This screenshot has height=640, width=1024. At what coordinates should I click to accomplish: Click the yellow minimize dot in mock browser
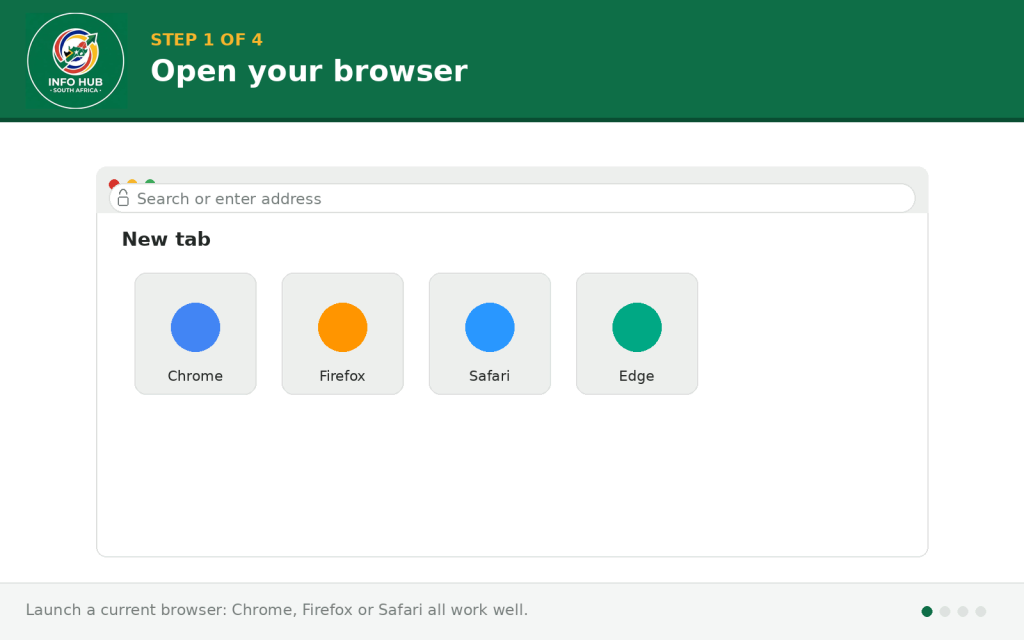132,182
